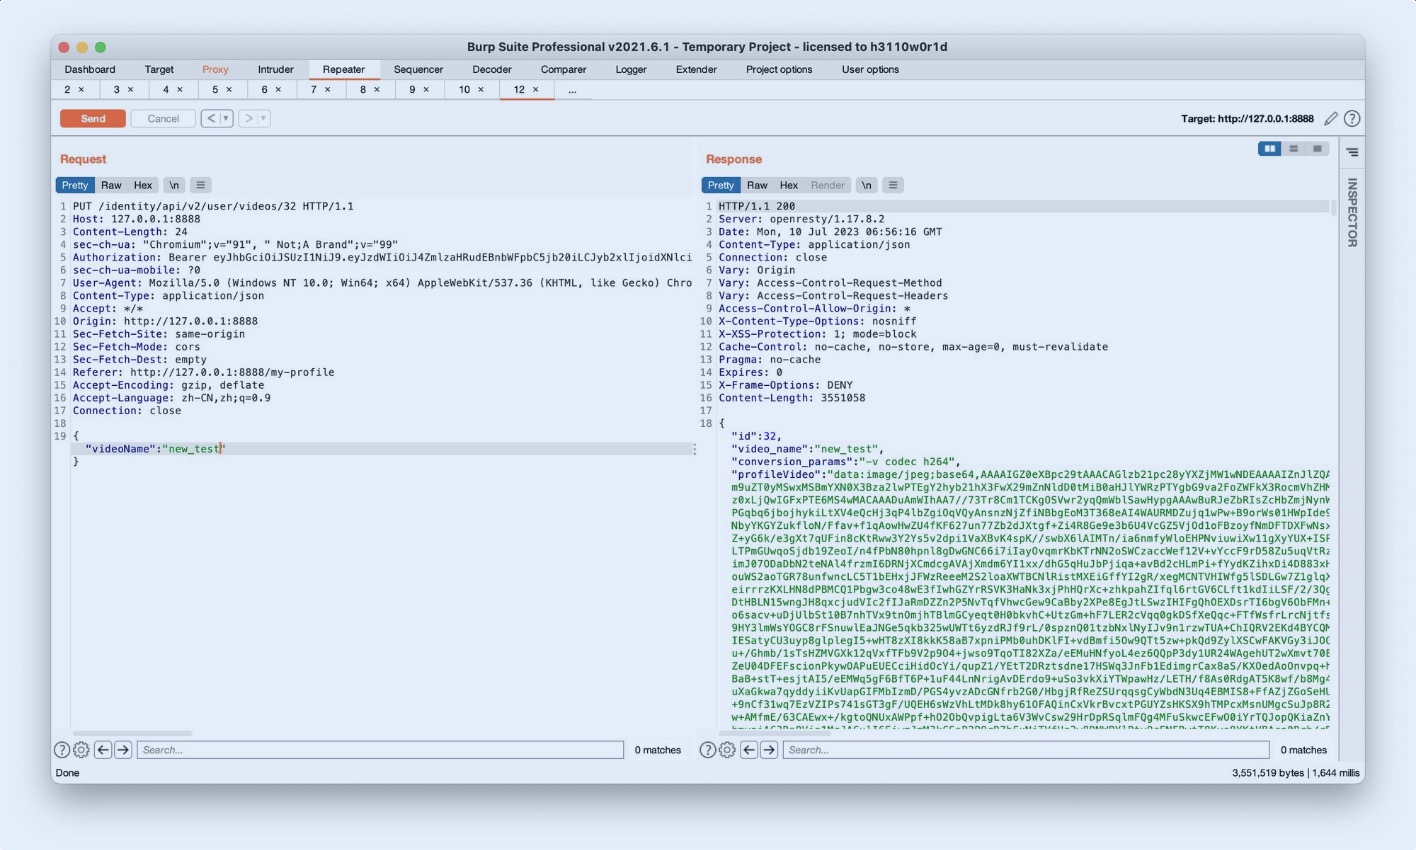Select Hex view for the Response
Screen dimensions: 1416x850
click(x=789, y=185)
